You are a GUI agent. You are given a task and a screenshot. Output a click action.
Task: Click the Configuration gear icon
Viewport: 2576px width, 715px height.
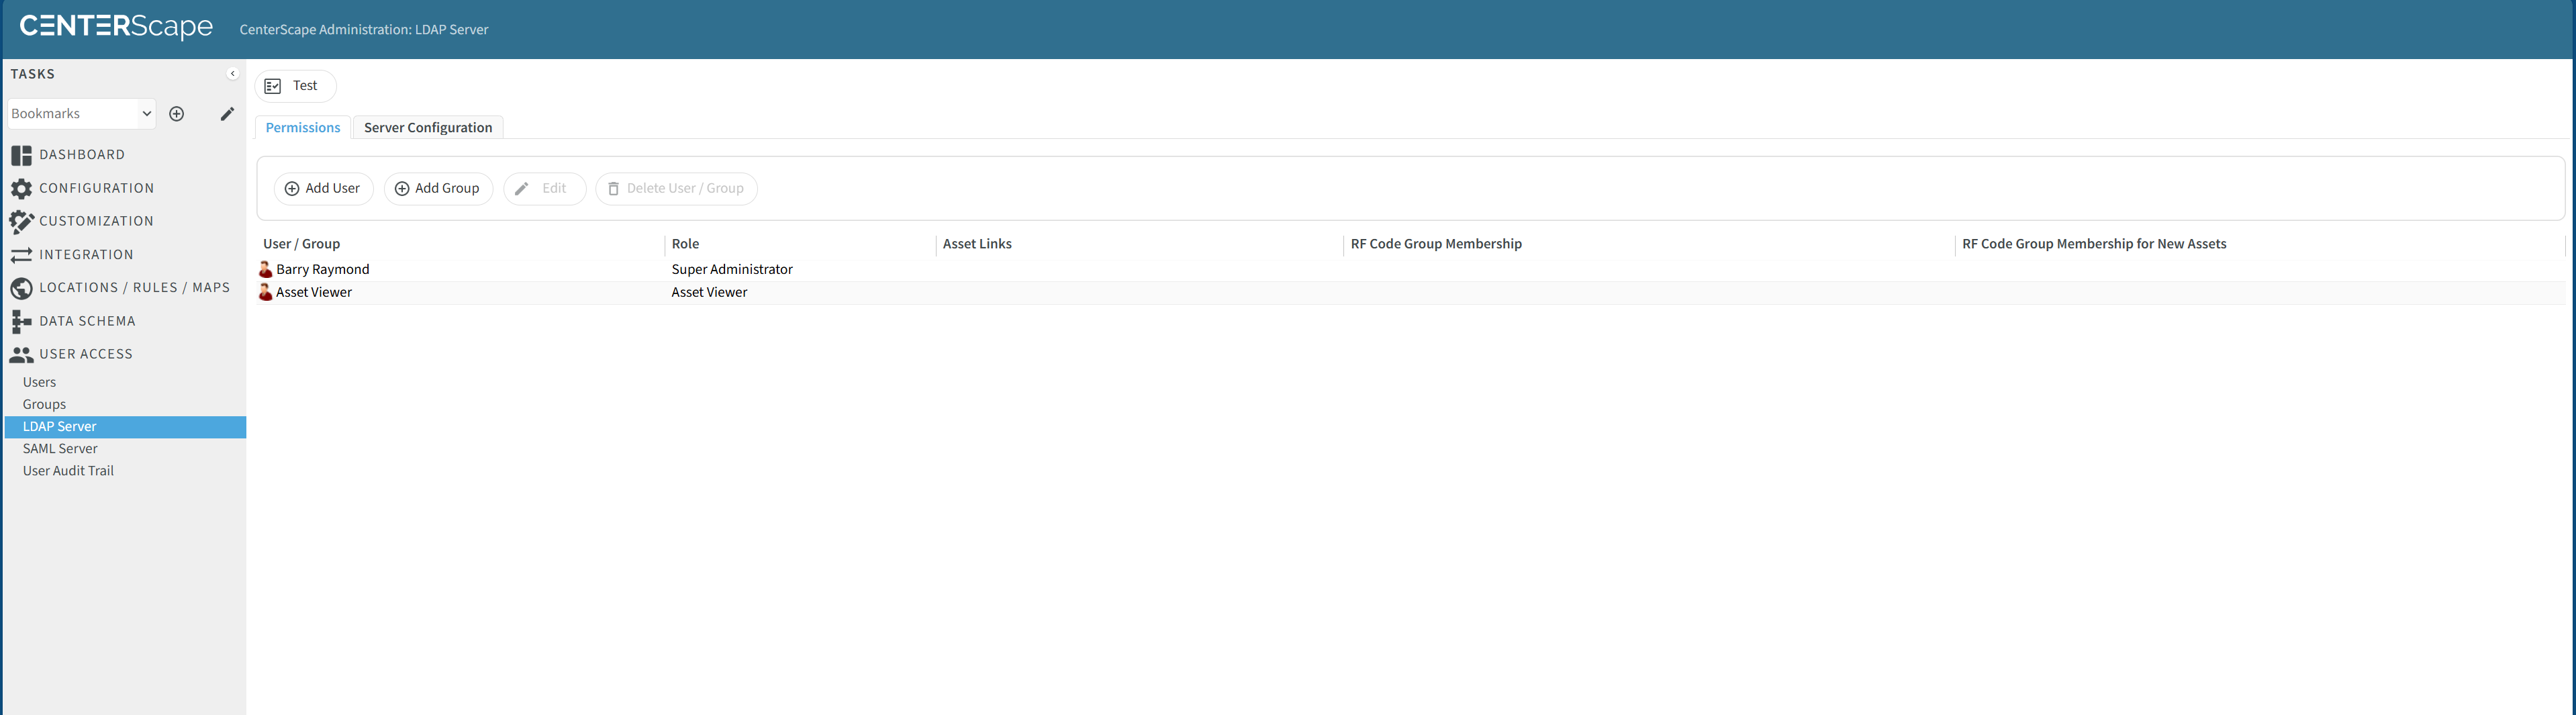tap(21, 188)
